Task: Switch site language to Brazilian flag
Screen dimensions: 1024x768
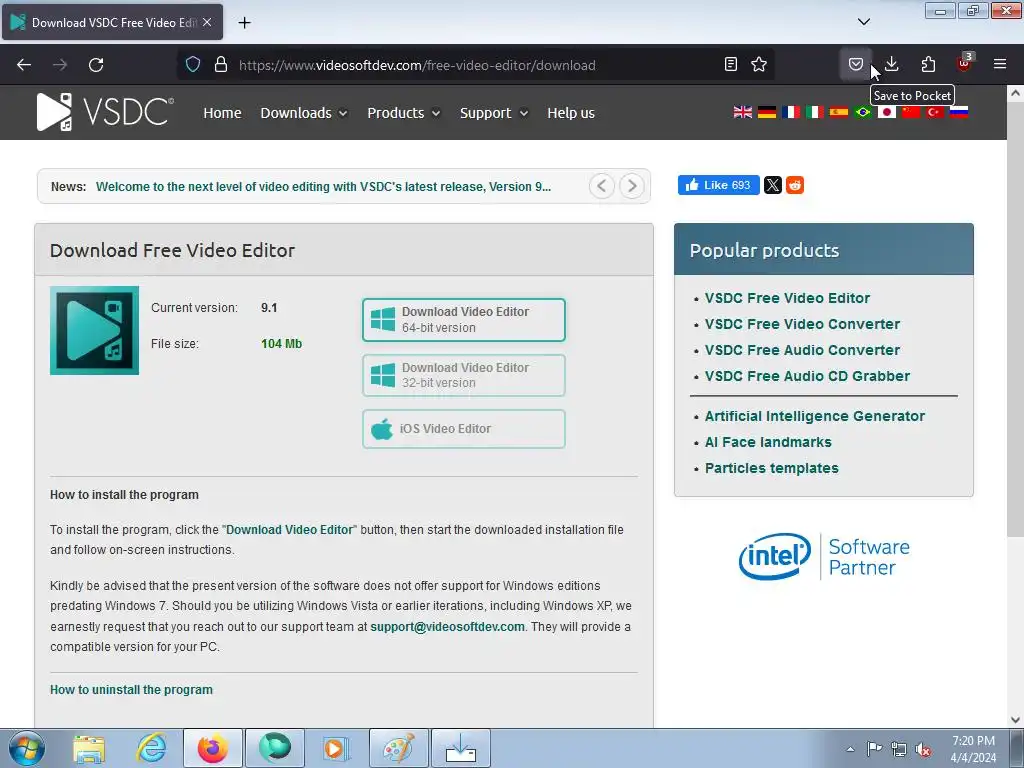Action: (863, 112)
